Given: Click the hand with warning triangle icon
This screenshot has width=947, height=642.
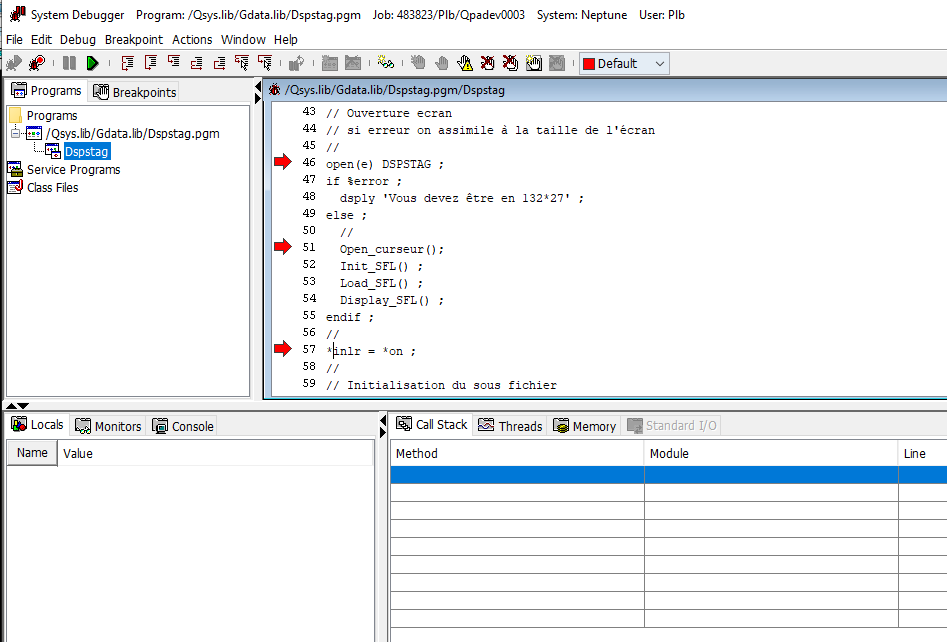Looking at the screenshot, I should click(x=464, y=63).
